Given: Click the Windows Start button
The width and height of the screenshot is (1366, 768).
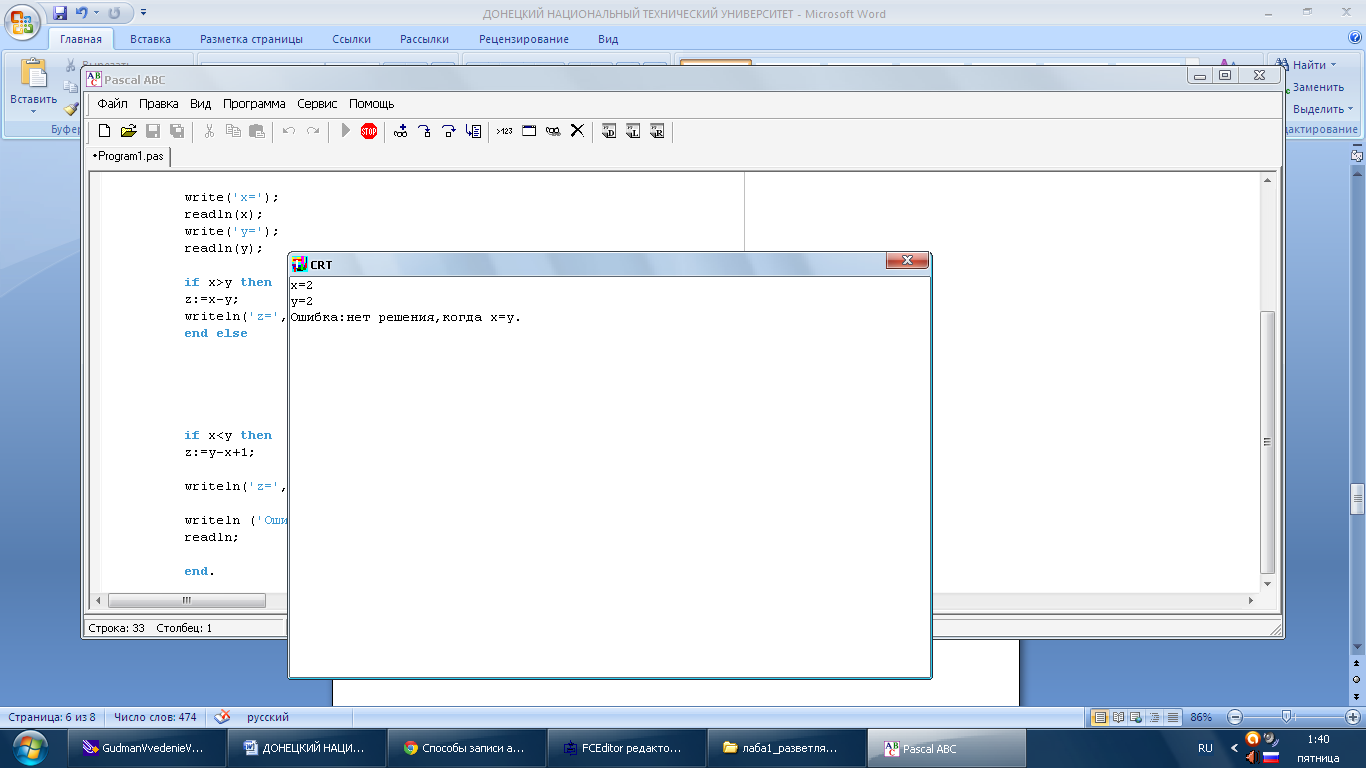Looking at the screenshot, I should (x=28, y=747).
